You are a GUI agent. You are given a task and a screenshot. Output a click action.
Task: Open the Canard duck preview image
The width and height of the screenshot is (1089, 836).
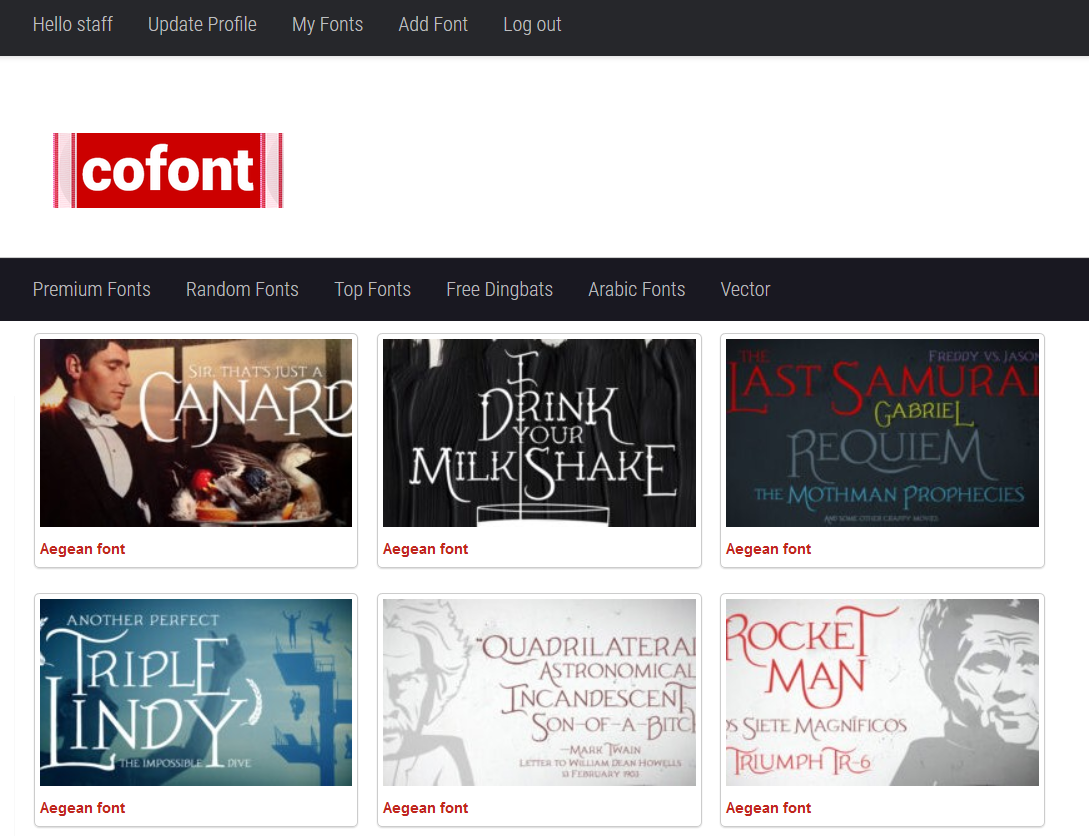(195, 432)
